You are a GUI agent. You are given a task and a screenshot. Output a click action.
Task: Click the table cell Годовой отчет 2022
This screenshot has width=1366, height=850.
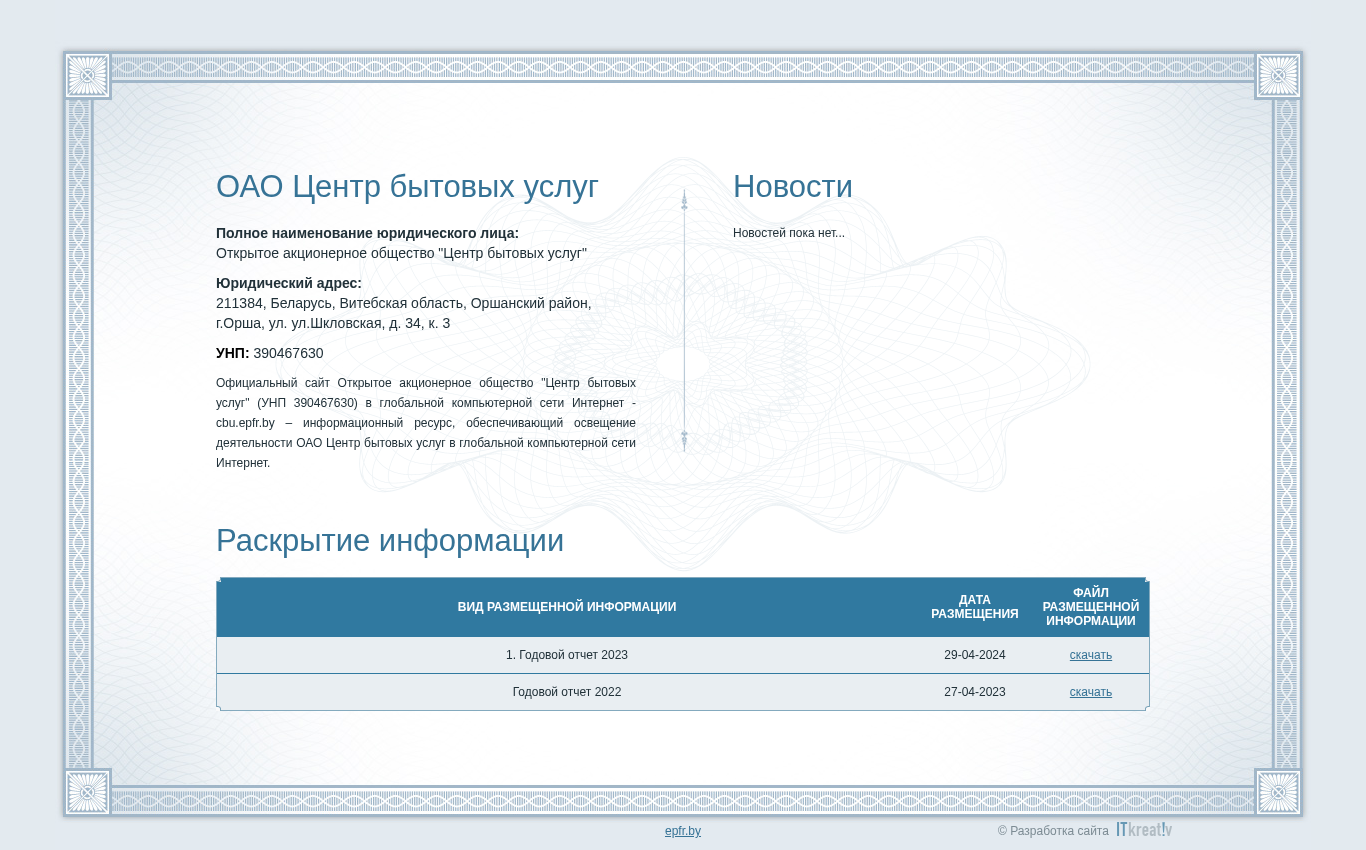[x=567, y=692]
